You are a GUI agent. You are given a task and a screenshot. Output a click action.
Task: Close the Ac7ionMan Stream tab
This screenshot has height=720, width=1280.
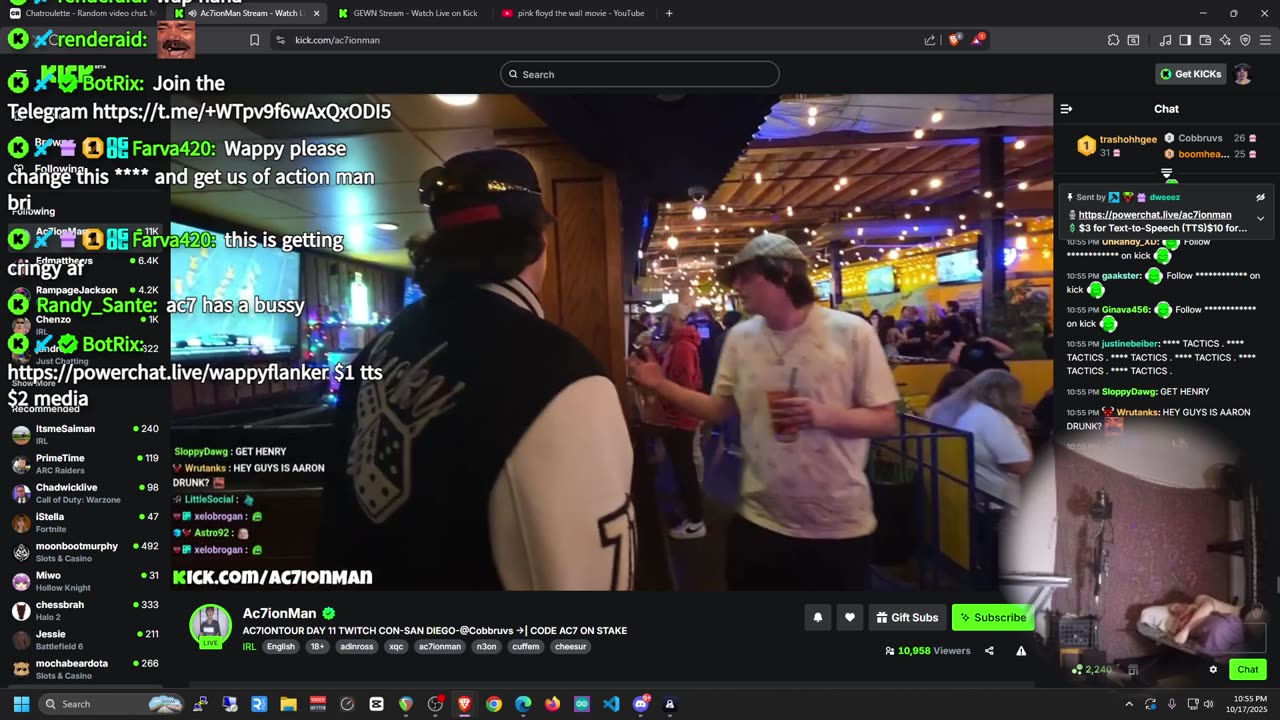click(x=316, y=13)
